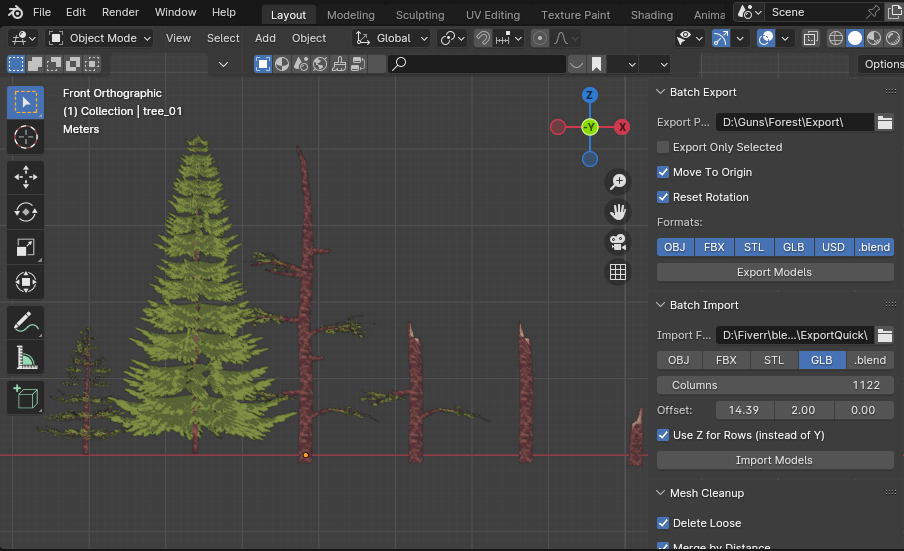This screenshot has width=904, height=551.
Task: Click the Export Models button
Action: tap(775, 272)
